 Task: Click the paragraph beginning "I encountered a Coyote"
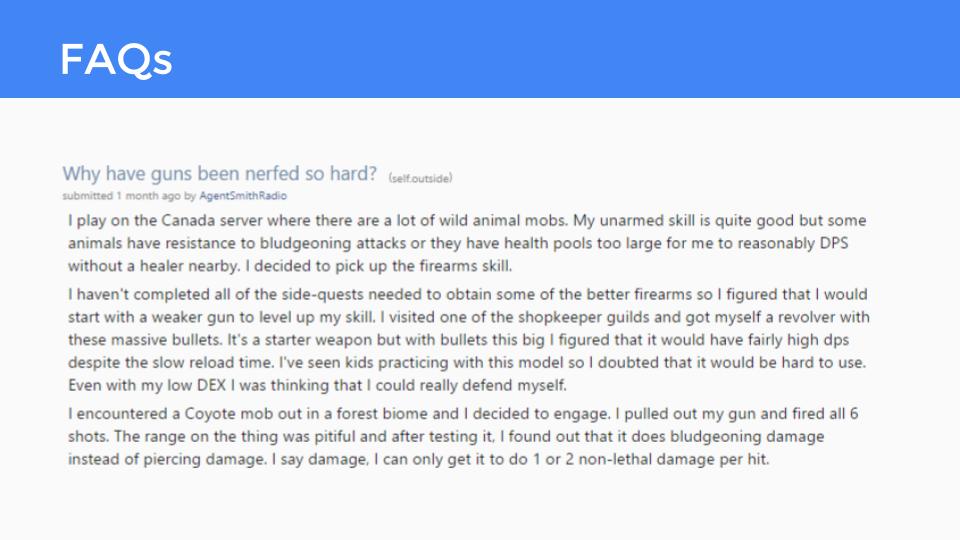(463, 437)
